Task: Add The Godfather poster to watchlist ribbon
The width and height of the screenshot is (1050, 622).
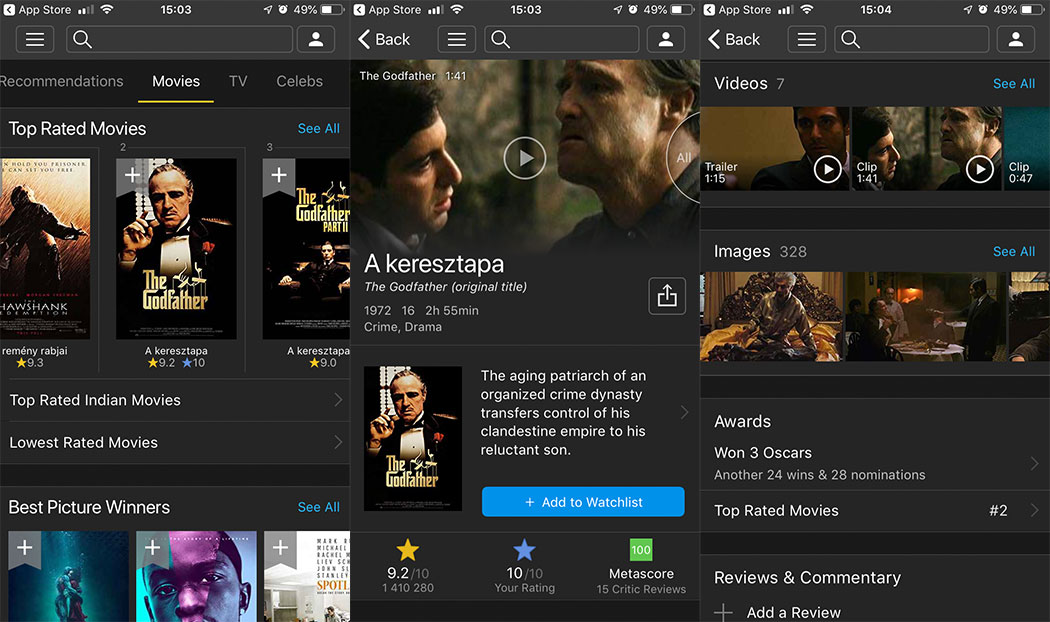Action: click(x=133, y=177)
